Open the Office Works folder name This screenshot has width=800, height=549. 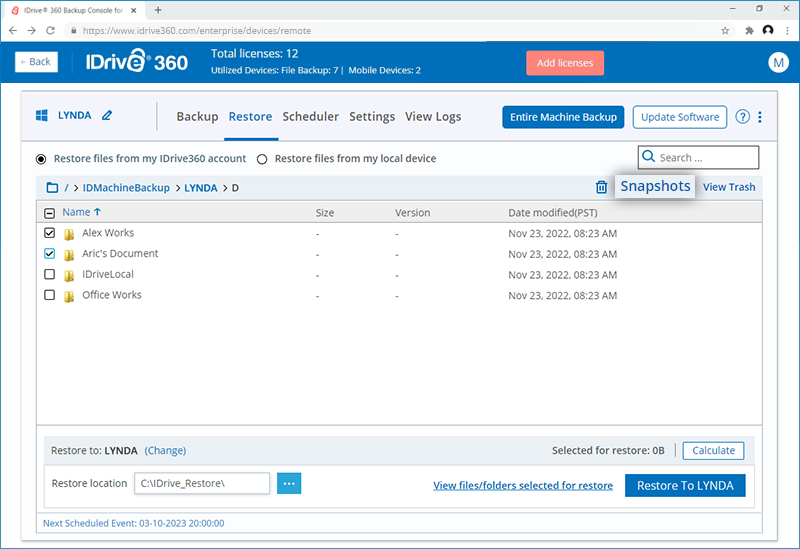click(112, 295)
